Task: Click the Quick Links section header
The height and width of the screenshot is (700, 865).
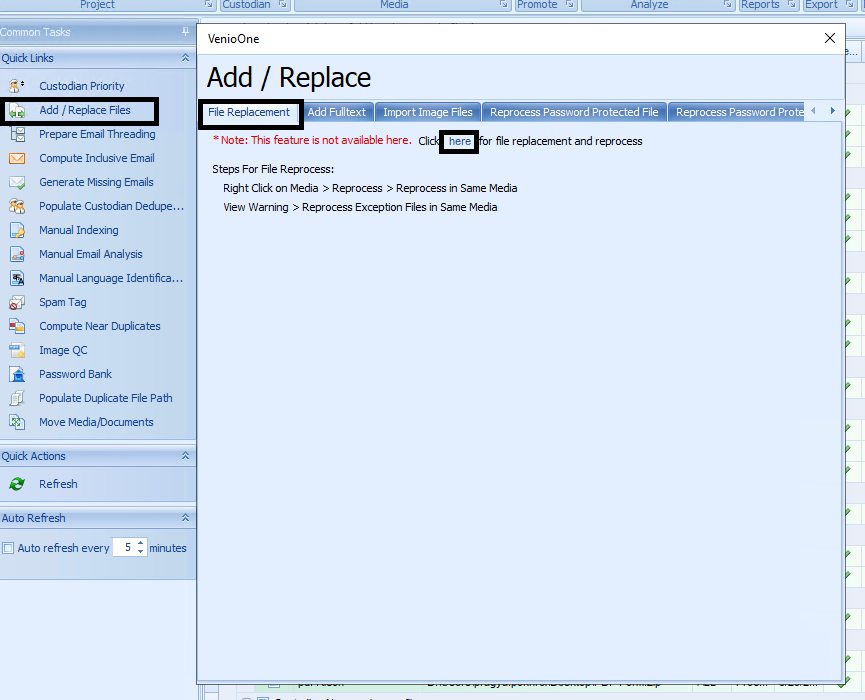Action: click(98, 58)
